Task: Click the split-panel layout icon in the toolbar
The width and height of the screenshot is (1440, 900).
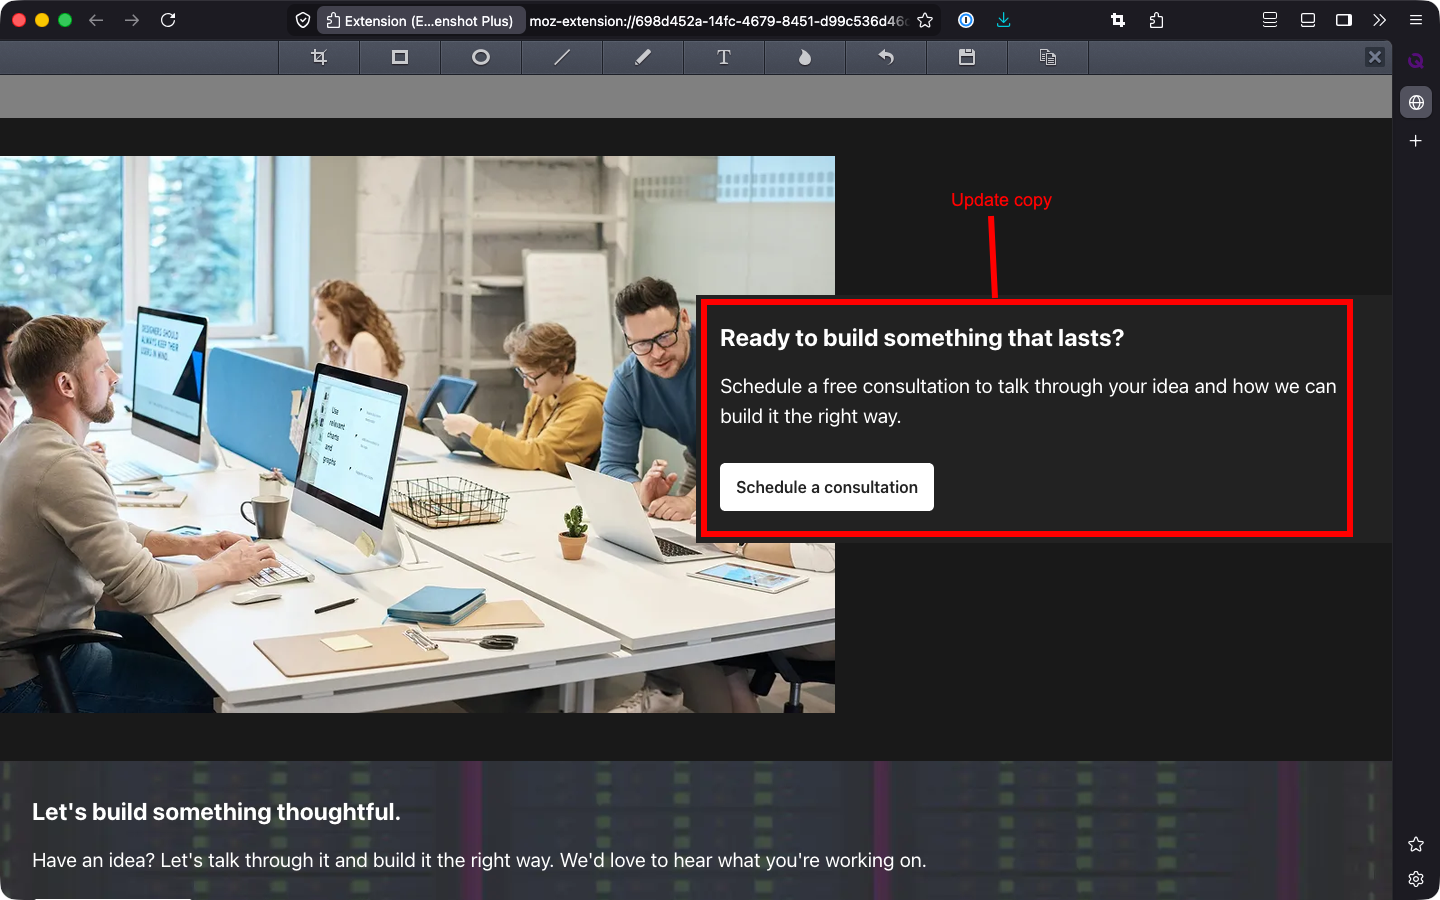Action: point(1307,20)
